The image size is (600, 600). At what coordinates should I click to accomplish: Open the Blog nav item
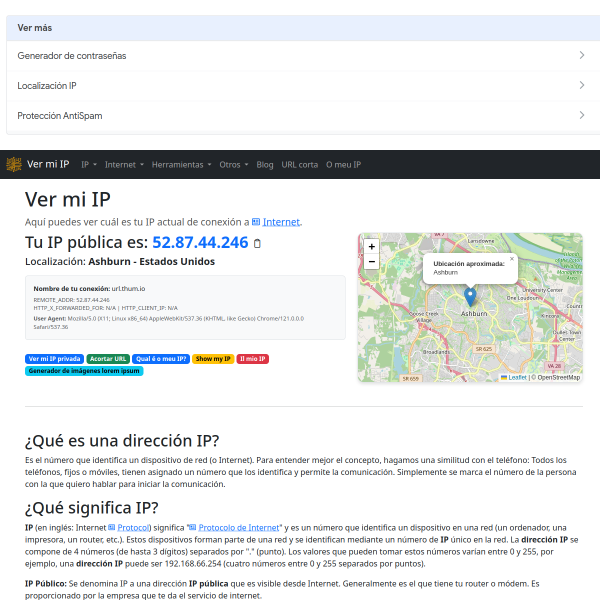tap(265, 165)
